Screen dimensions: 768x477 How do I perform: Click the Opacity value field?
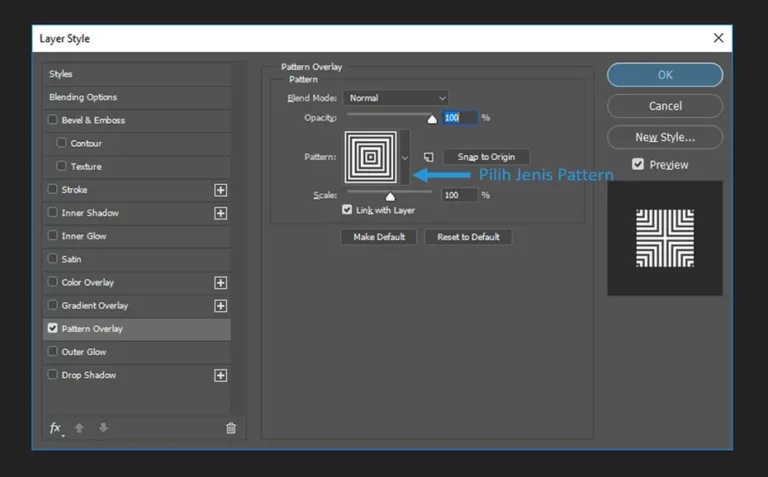coord(459,118)
